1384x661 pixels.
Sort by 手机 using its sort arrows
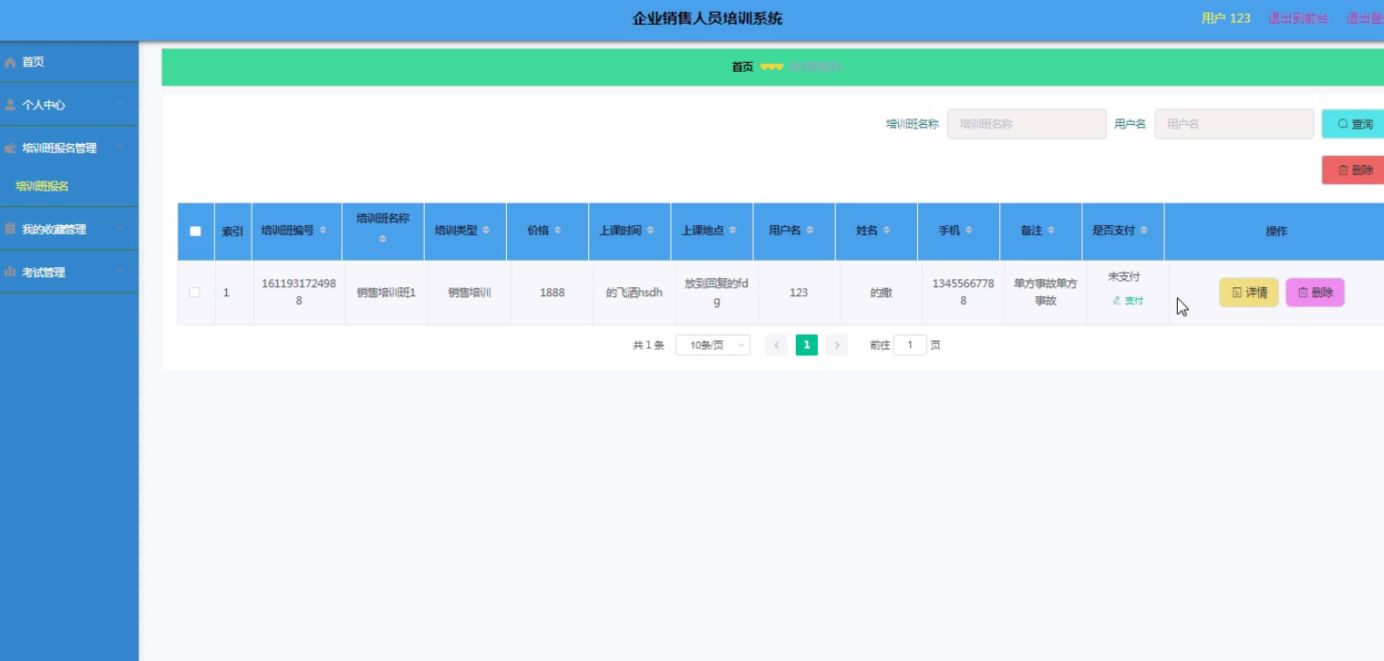[x=968, y=230]
